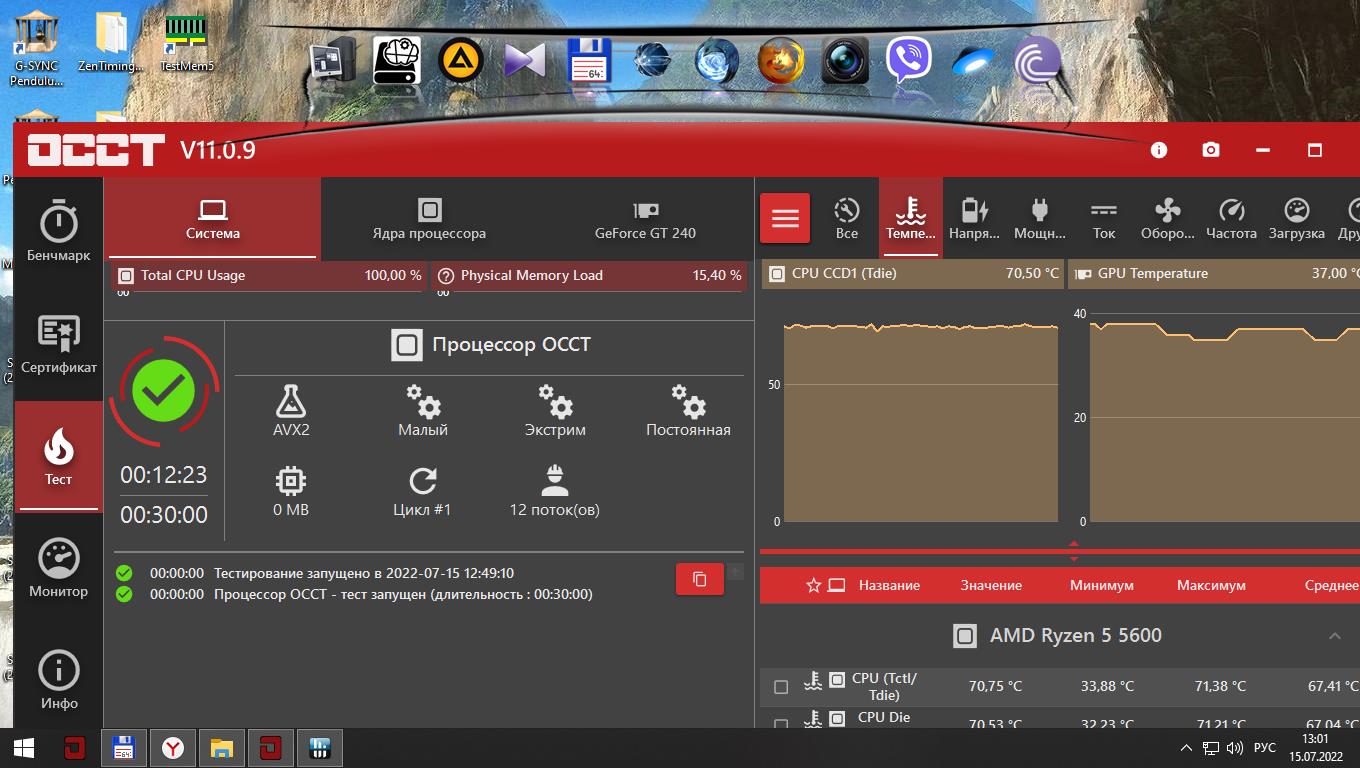Click the Экстрим mode option
The height and width of the screenshot is (768, 1360).
(x=555, y=411)
